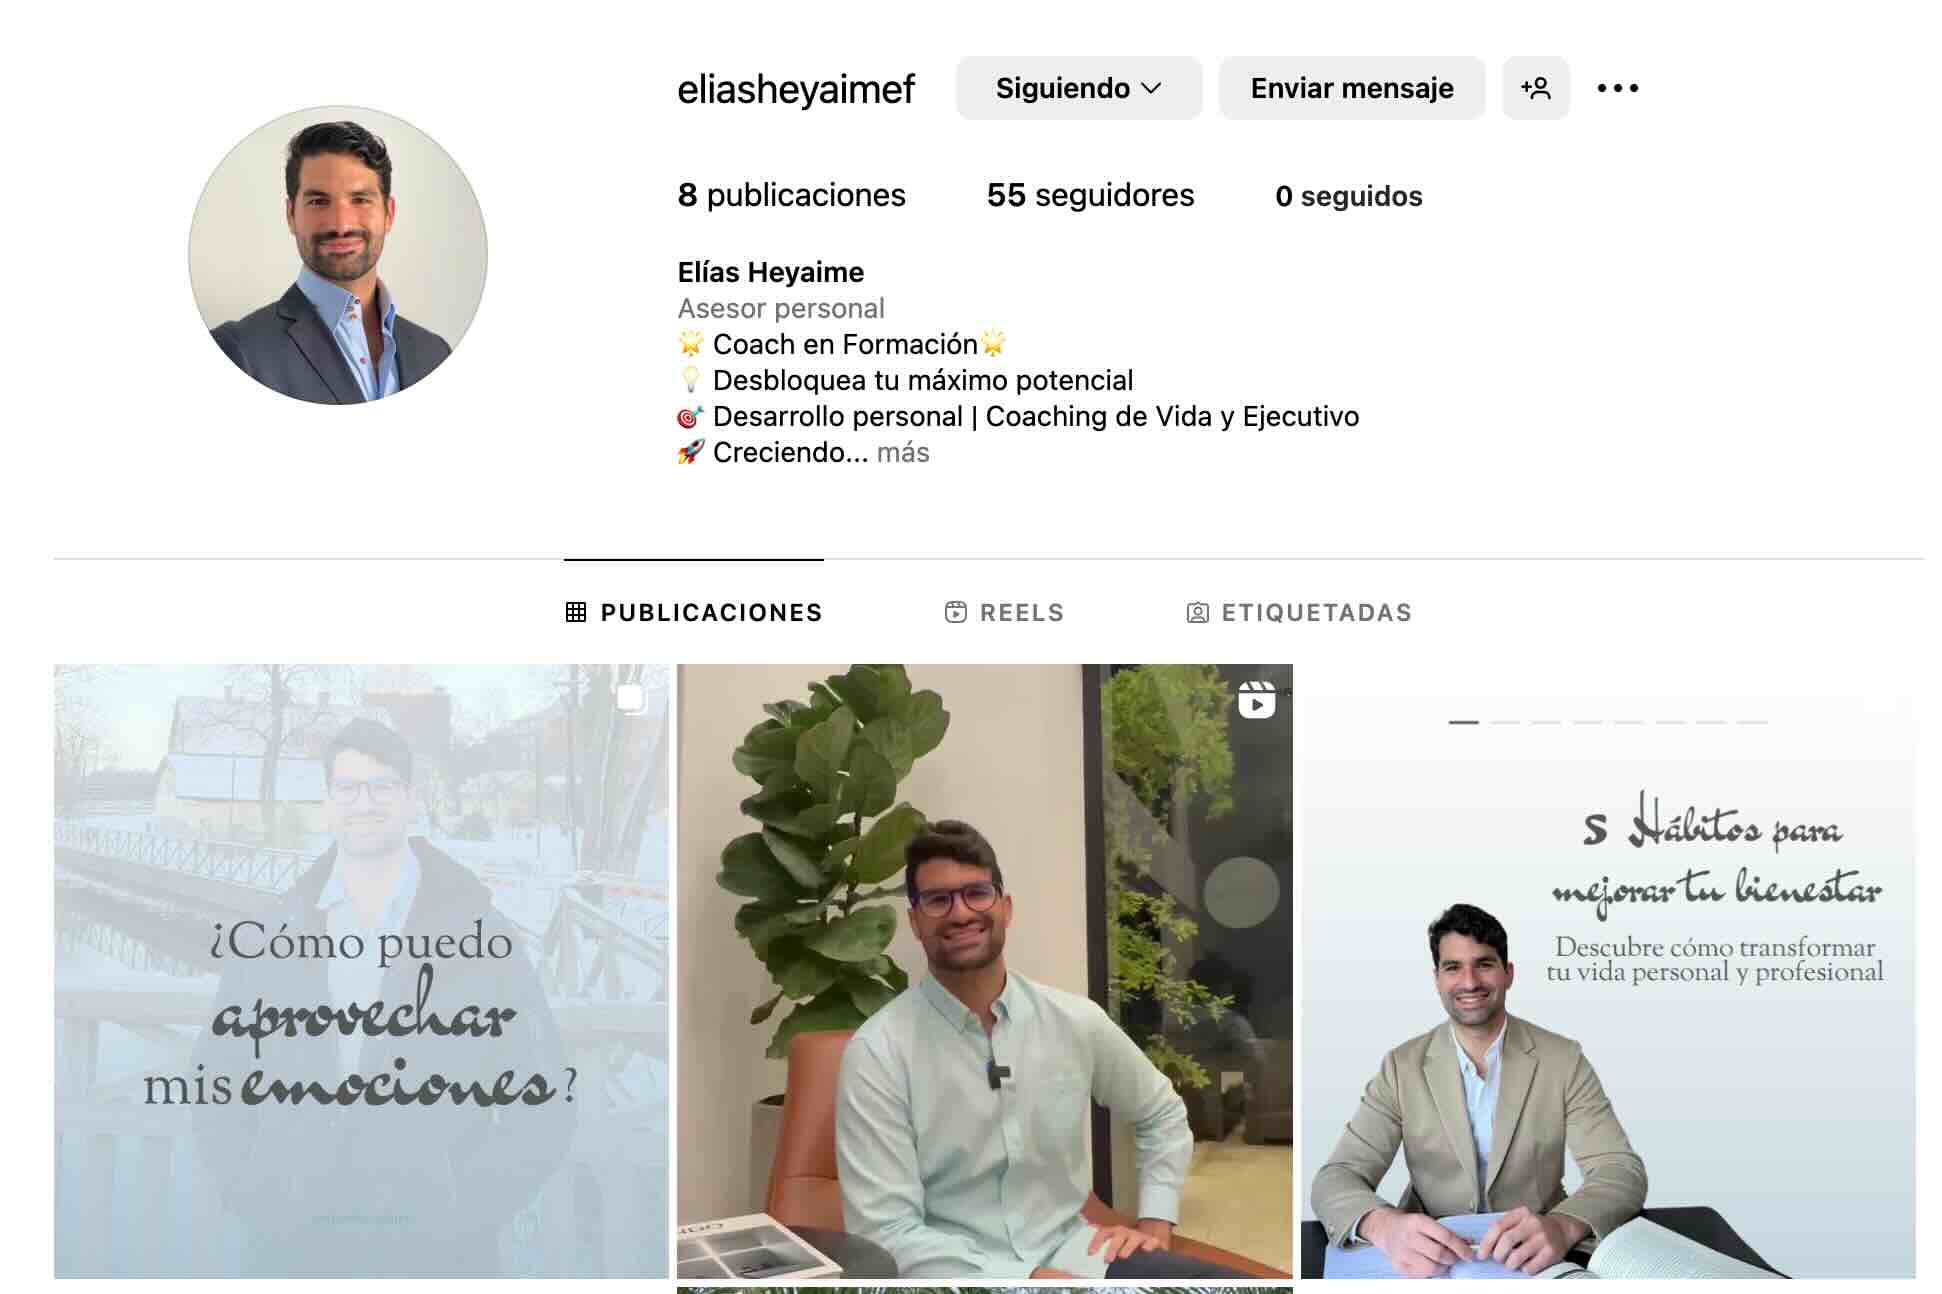Open the '¿Cómo puedo aprovechar mis emociones?' post
Viewport: 1942px width, 1294px height.
(361, 971)
